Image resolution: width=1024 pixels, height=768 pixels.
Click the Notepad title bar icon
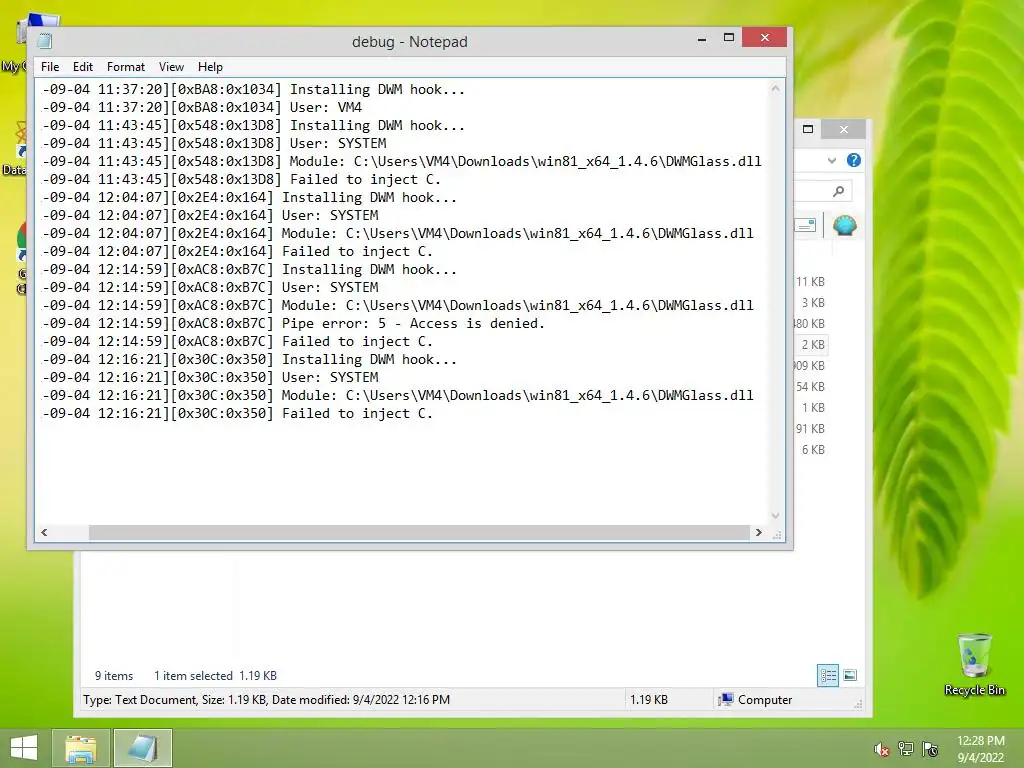point(45,41)
